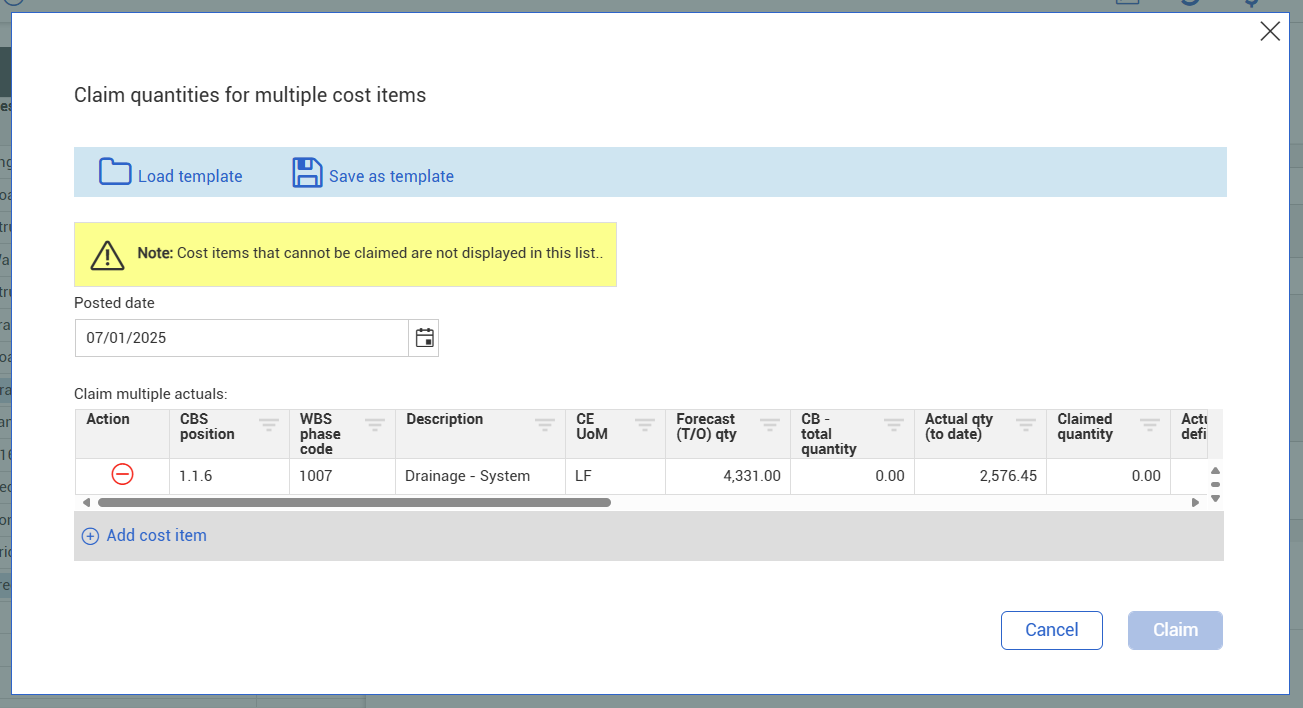Select the Claimed quantity cell showing 0.00
The height and width of the screenshot is (708, 1303).
tap(1107, 476)
